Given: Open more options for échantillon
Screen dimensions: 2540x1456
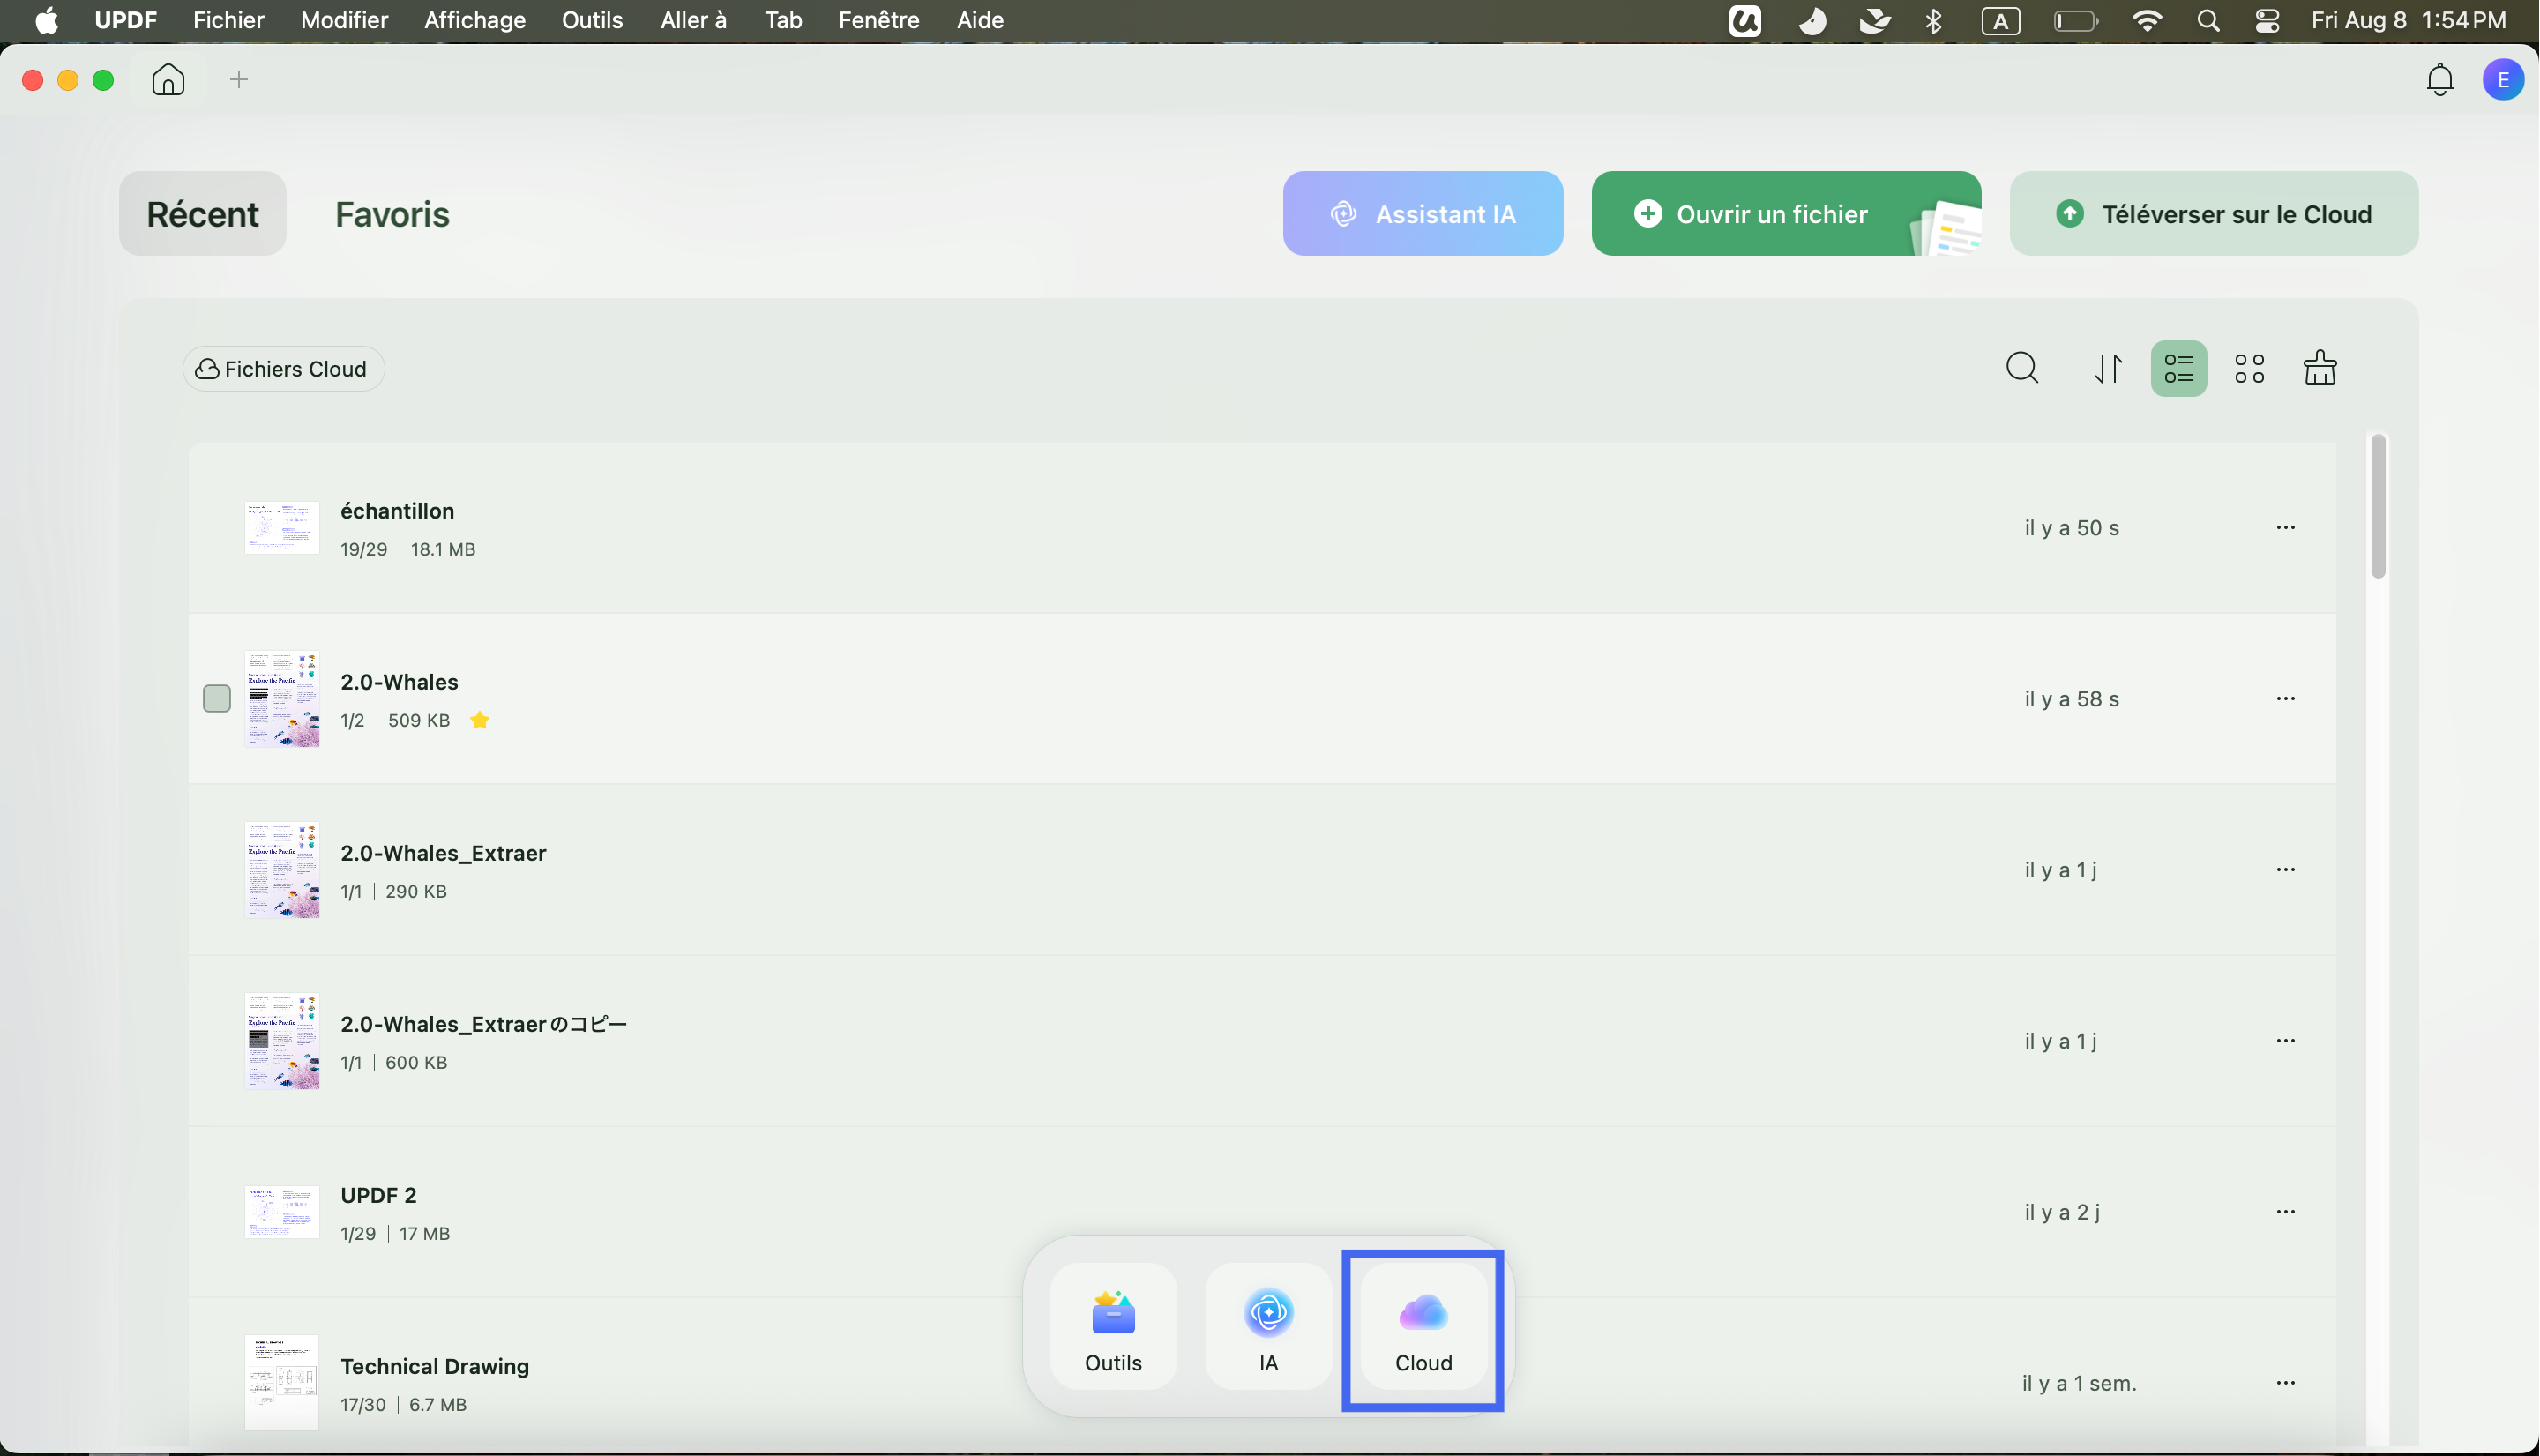Looking at the screenshot, I should (2285, 527).
